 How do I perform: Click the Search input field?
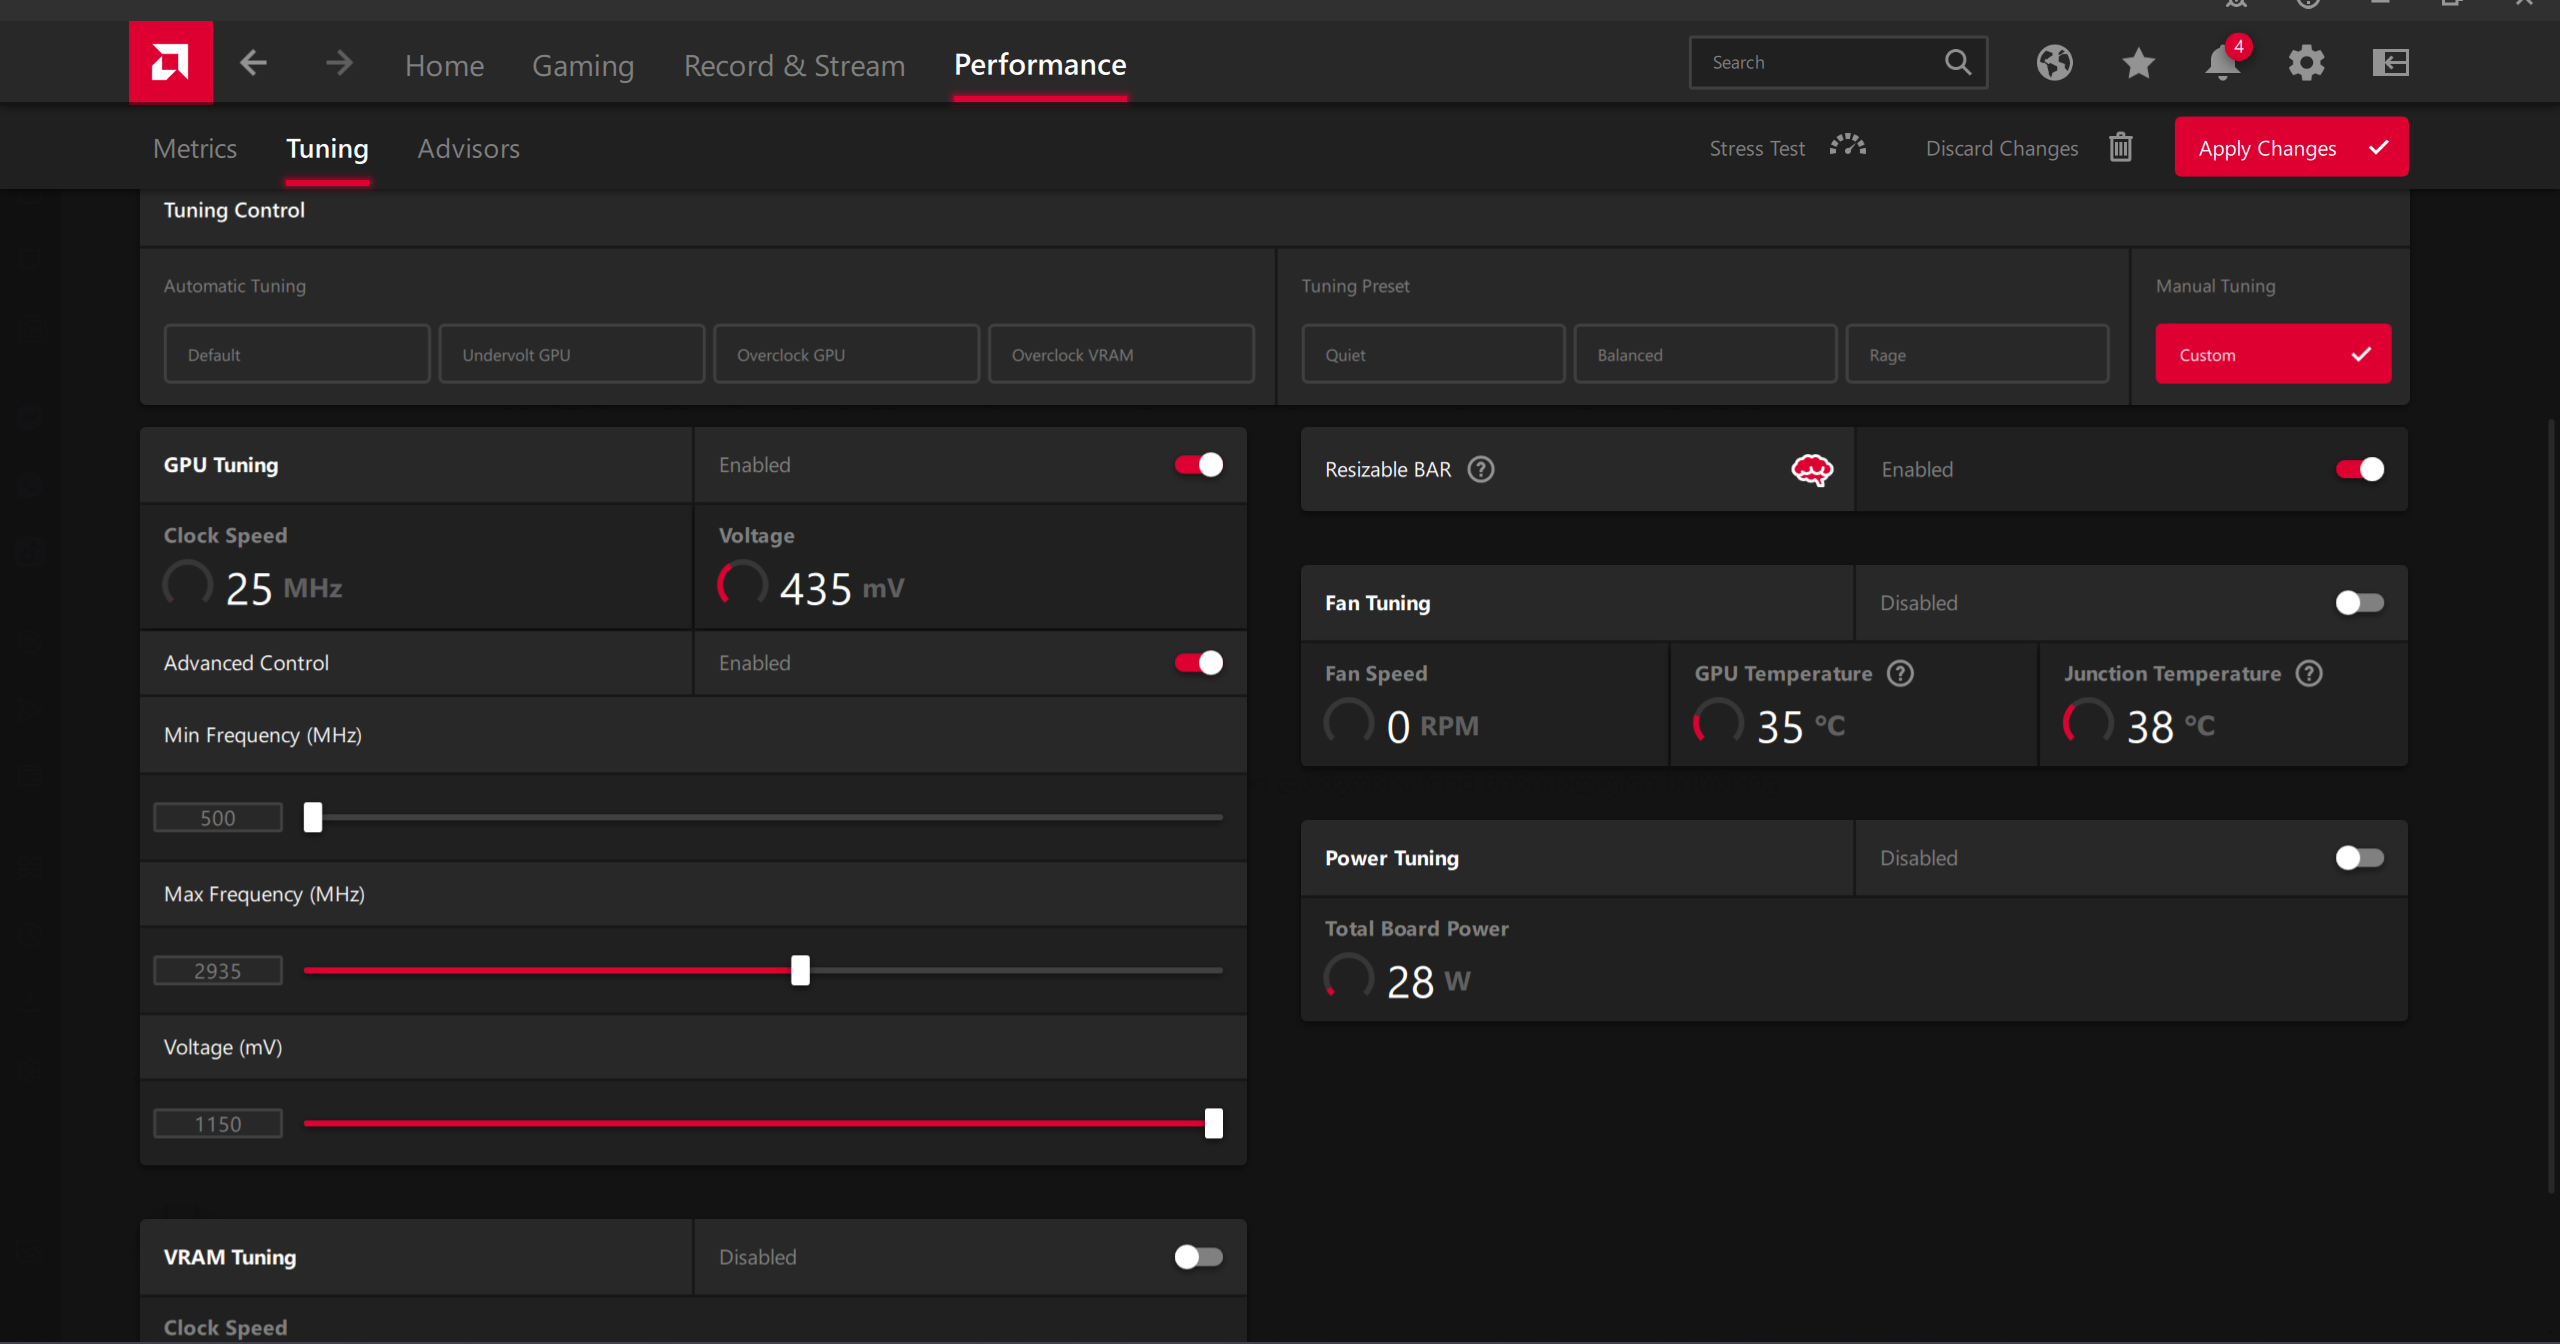[x=1820, y=63]
